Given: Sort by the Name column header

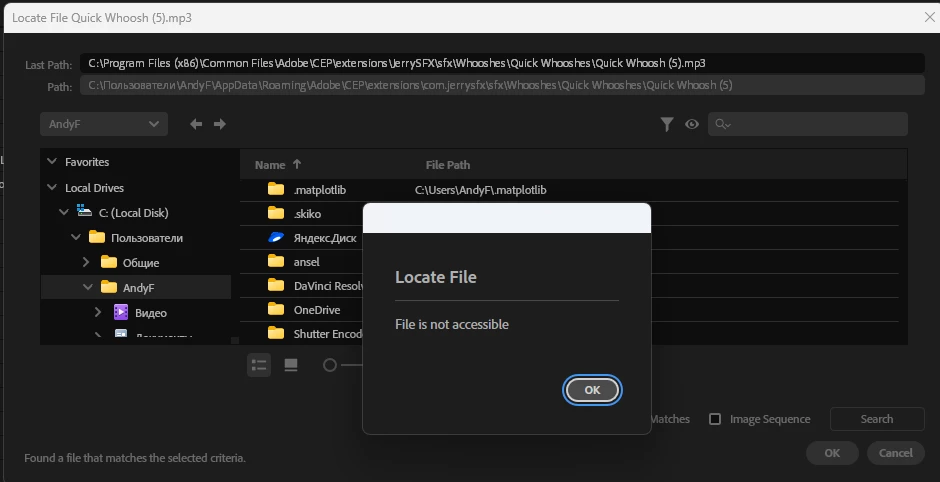Looking at the screenshot, I should (x=270, y=165).
